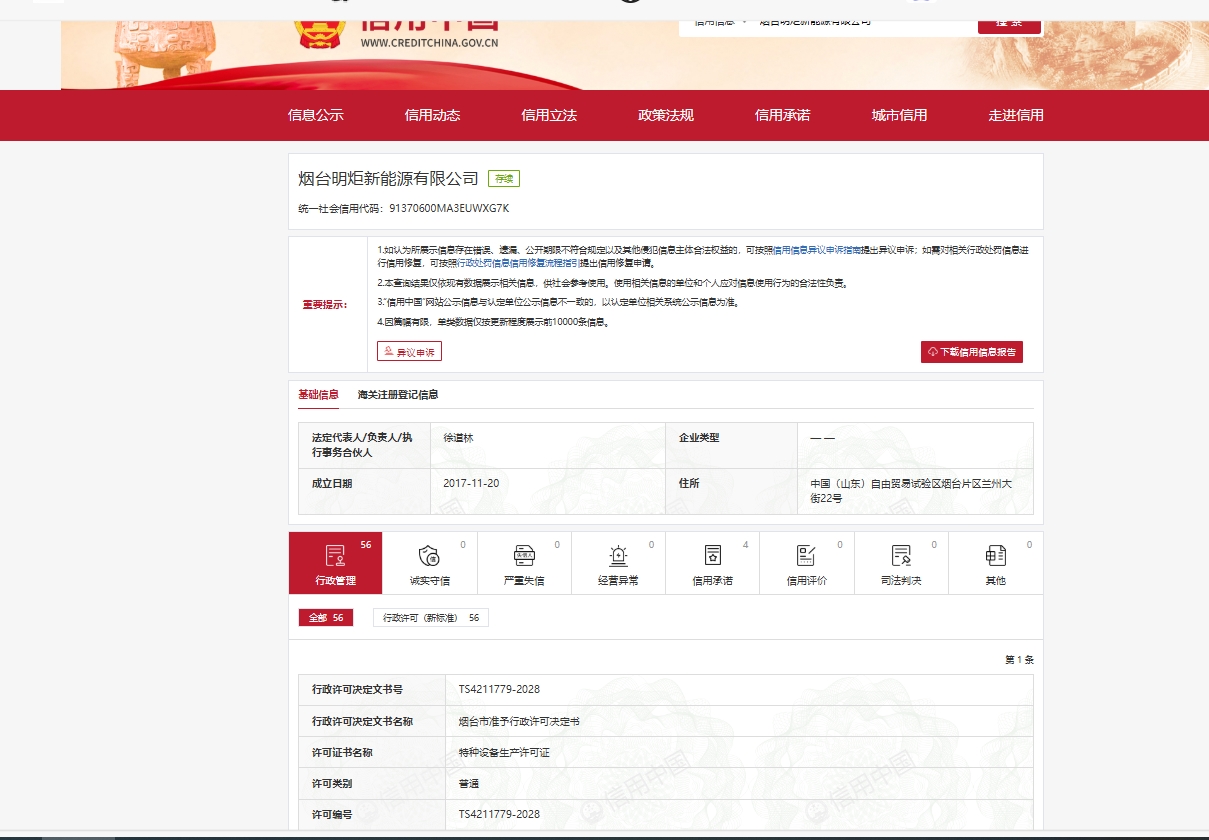The image size is (1209, 840).
Task: Open the 行政管理 category icon tab
Action: [335, 563]
